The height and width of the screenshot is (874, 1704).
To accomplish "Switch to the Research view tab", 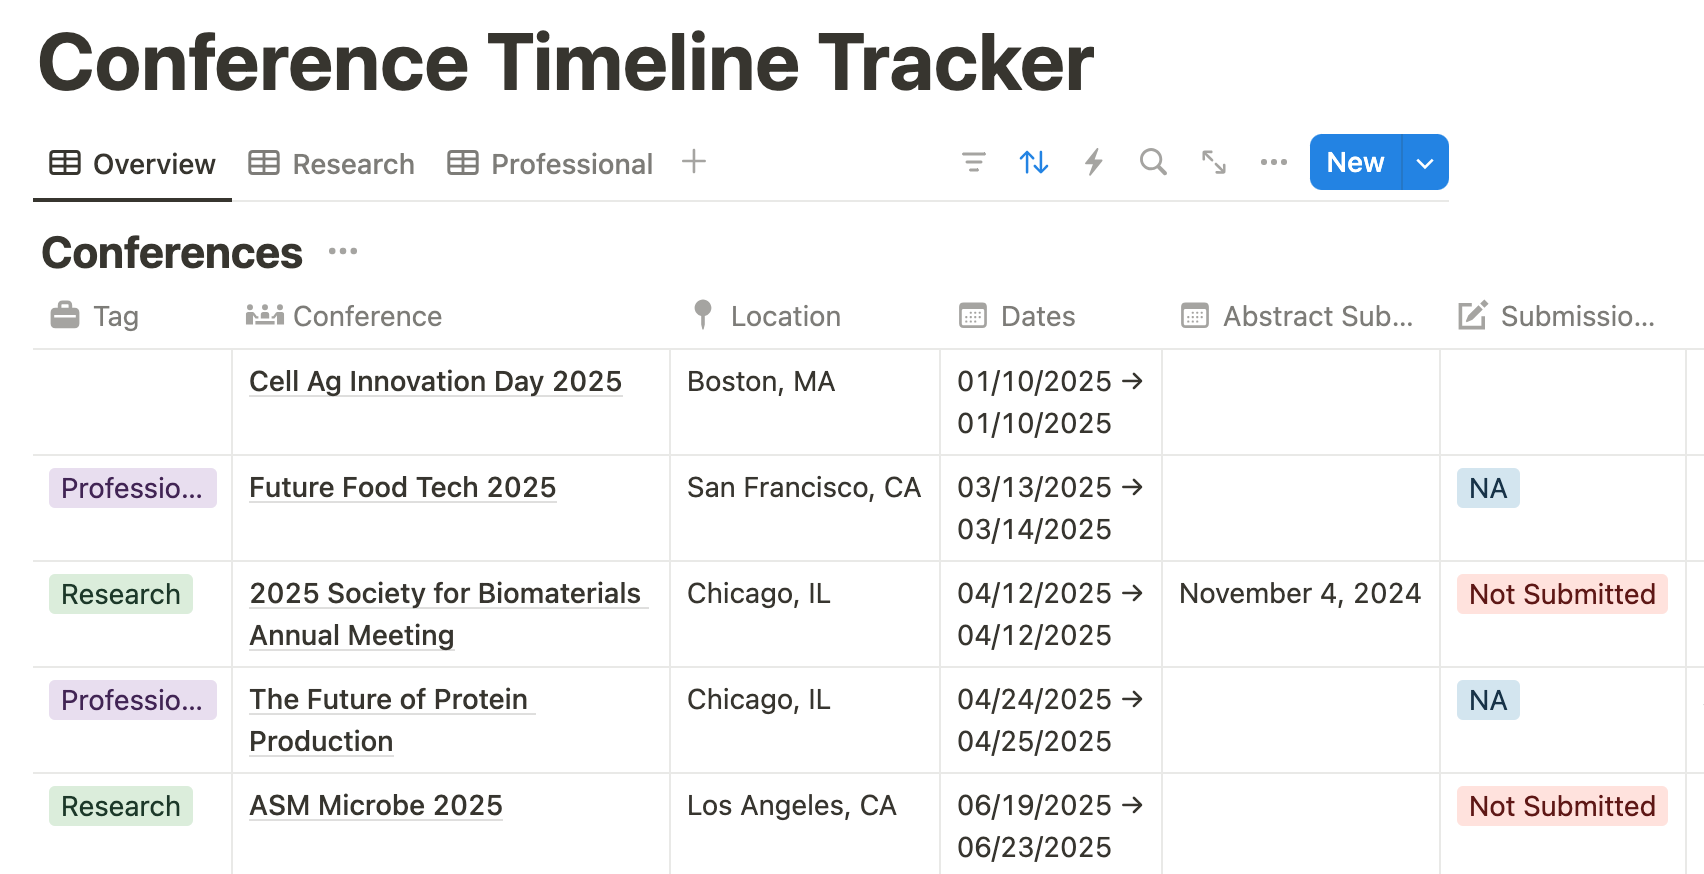I will click(332, 164).
